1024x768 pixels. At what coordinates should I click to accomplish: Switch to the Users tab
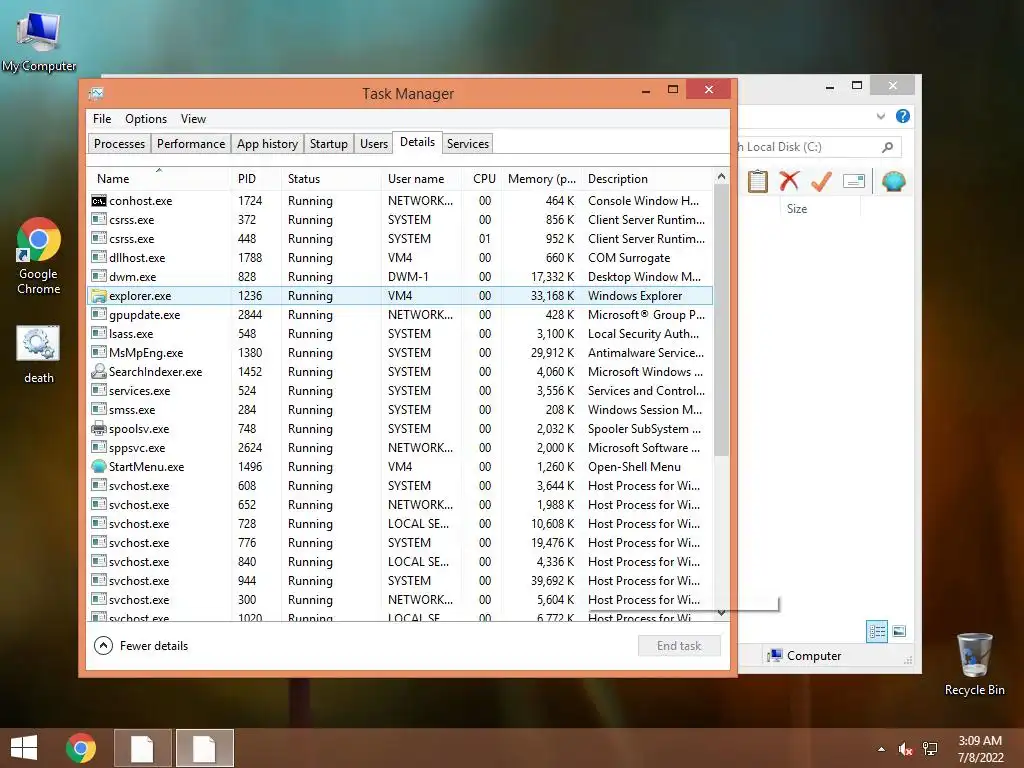(x=374, y=144)
